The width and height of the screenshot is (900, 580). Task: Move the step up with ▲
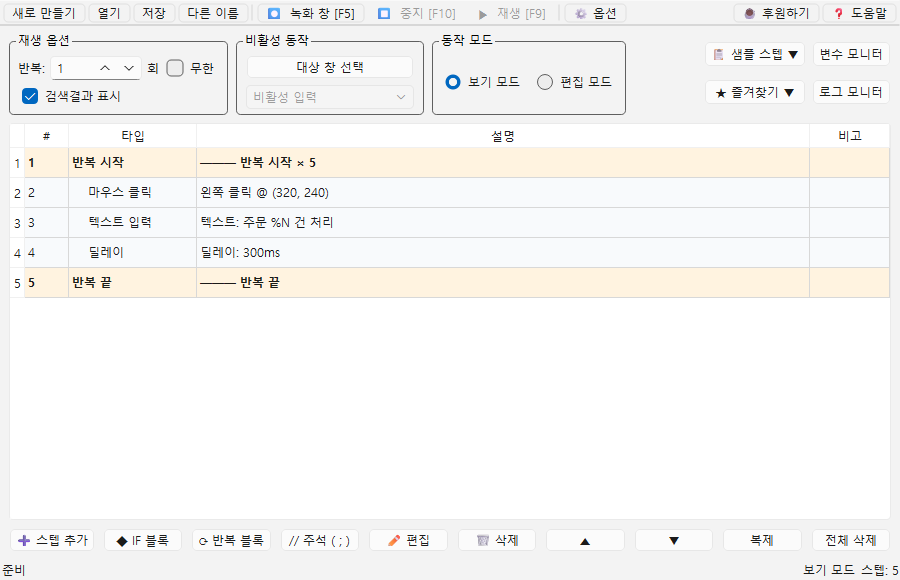point(585,540)
